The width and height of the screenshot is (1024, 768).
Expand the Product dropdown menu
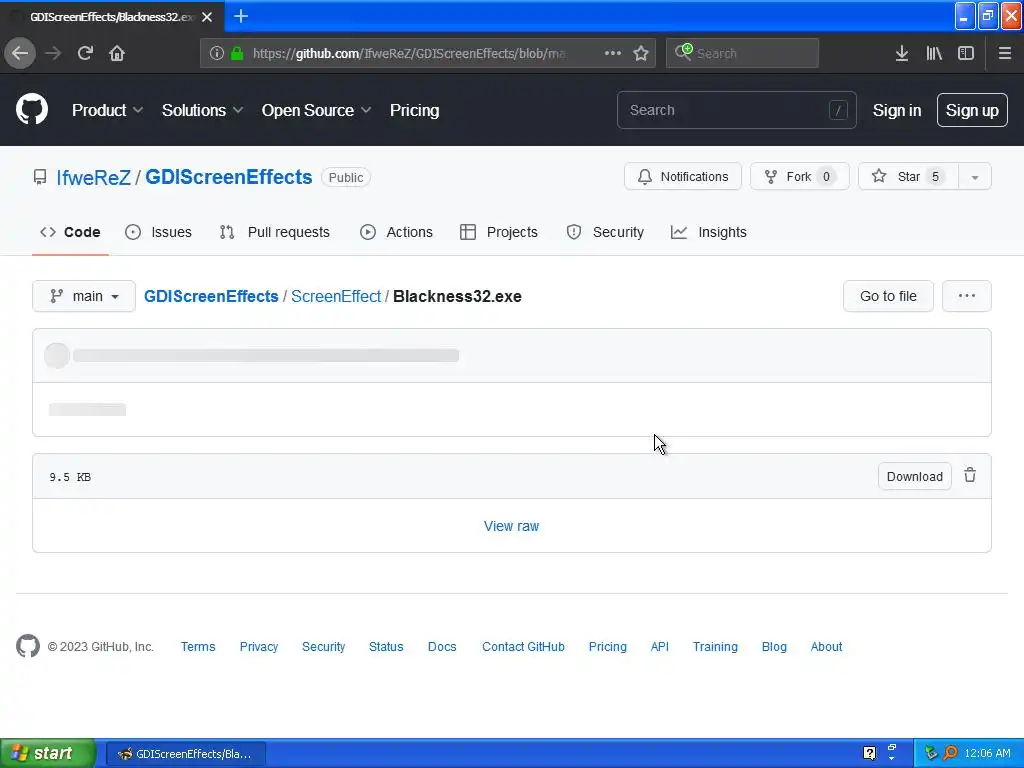coord(107,110)
